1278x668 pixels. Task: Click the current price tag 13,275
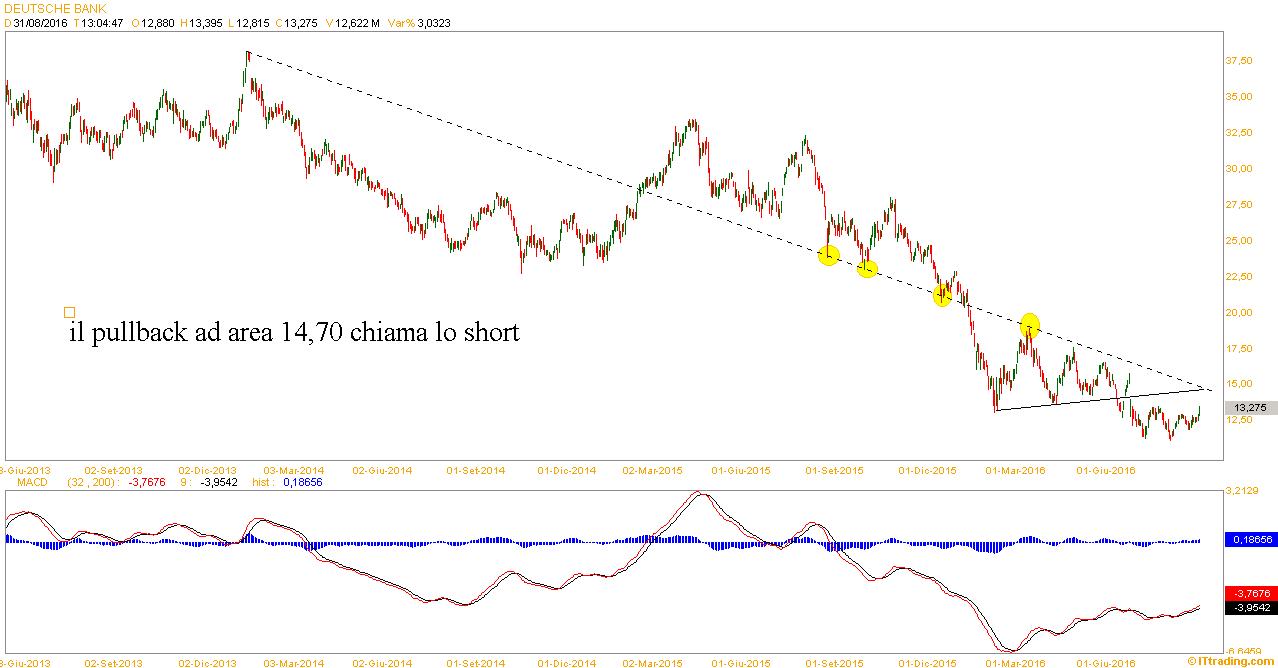[x=1250, y=408]
